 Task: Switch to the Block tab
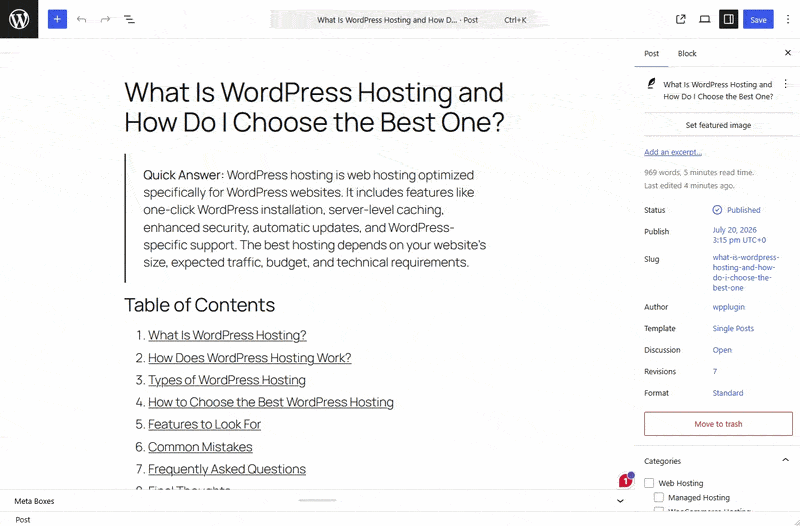tap(687, 54)
